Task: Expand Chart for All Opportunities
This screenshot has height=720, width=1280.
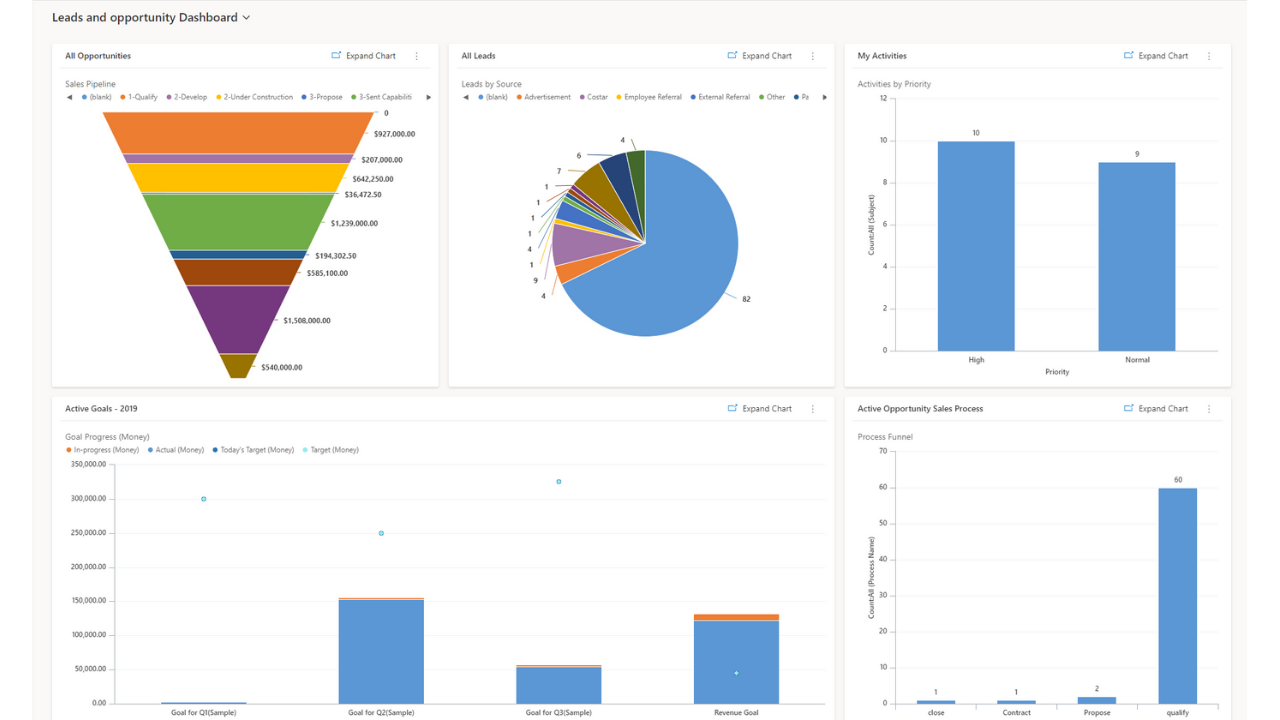Action: point(364,56)
